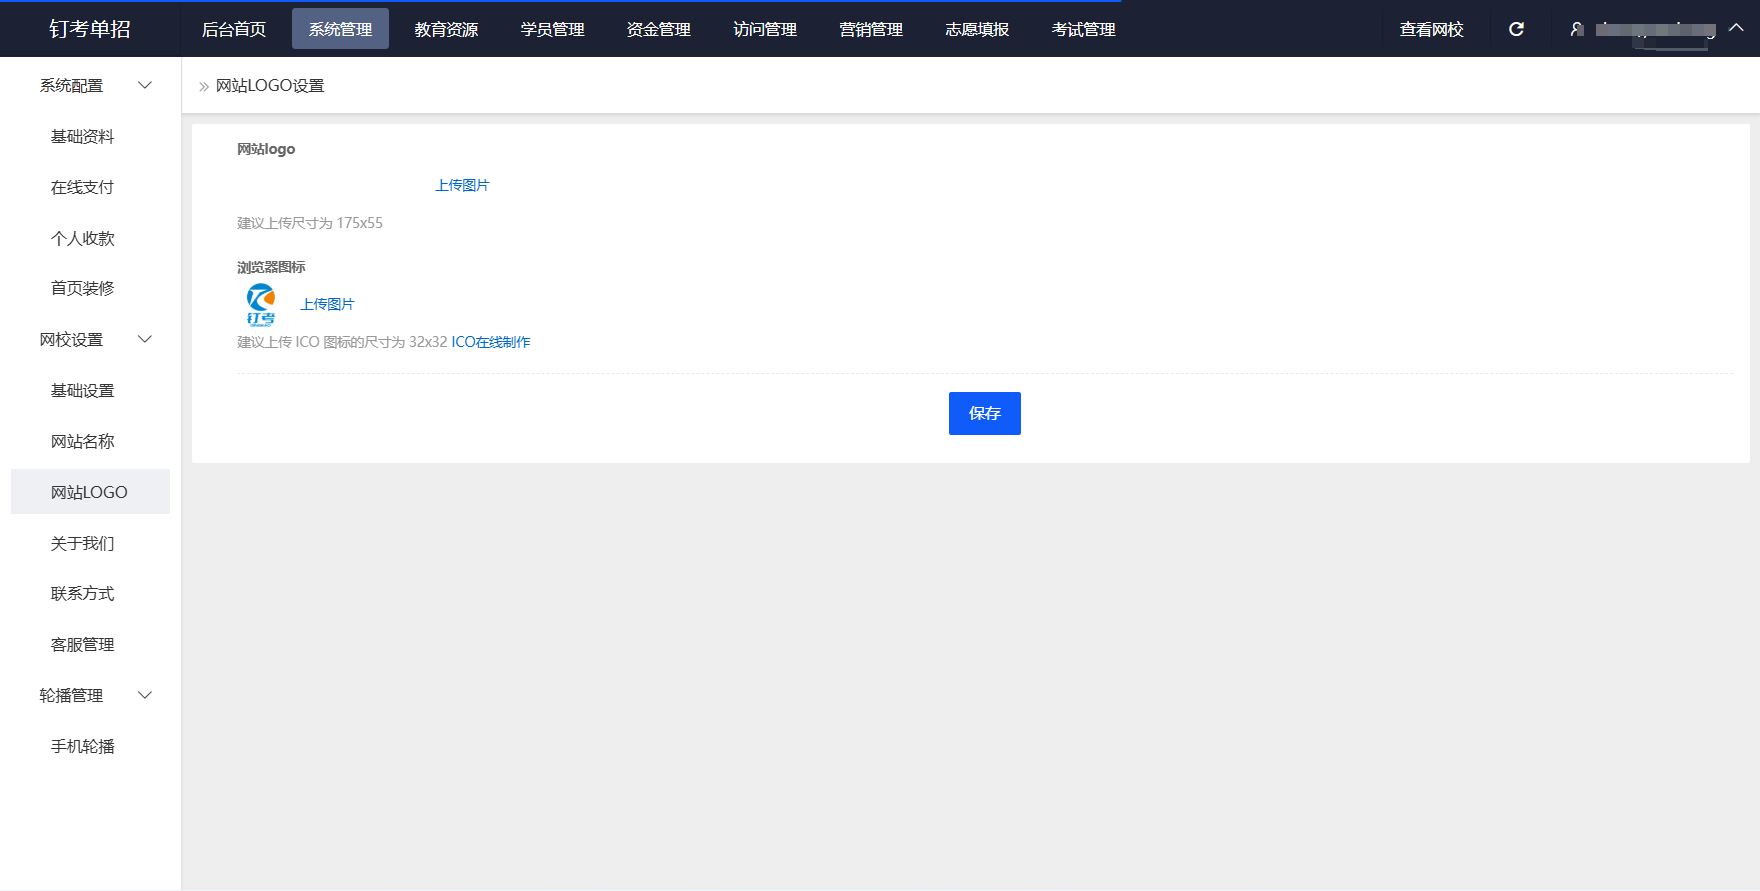This screenshot has width=1760, height=891.
Task: Collapse the 系统配置 sidebar section
Action: click(145, 86)
